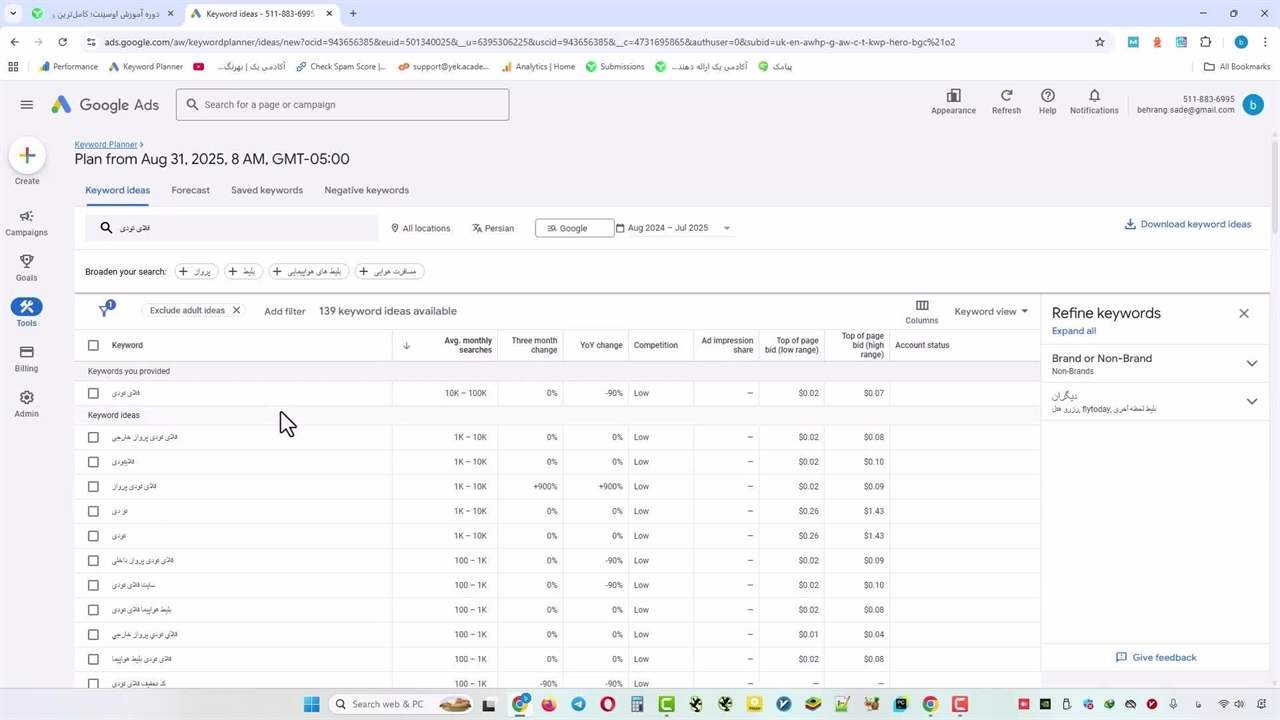The image size is (1280, 720).
Task: Open the Help icon in header
Action: 1047,97
